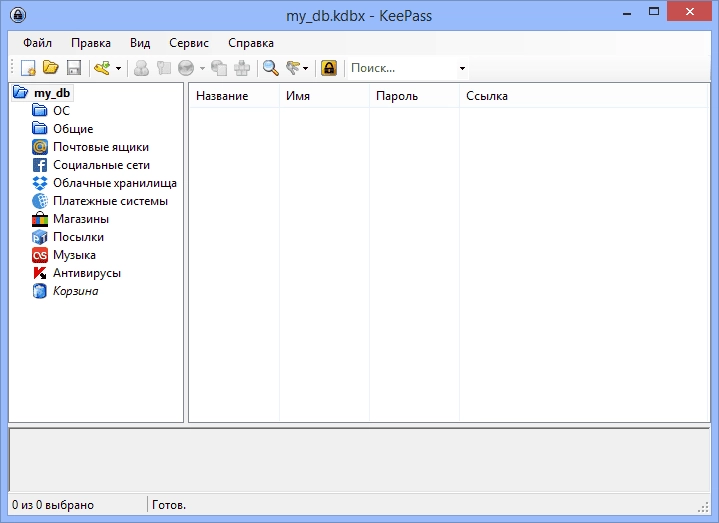
Task: Select the Корзина recycle bin group
Action: pyautogui.click(x=76, y=291)
